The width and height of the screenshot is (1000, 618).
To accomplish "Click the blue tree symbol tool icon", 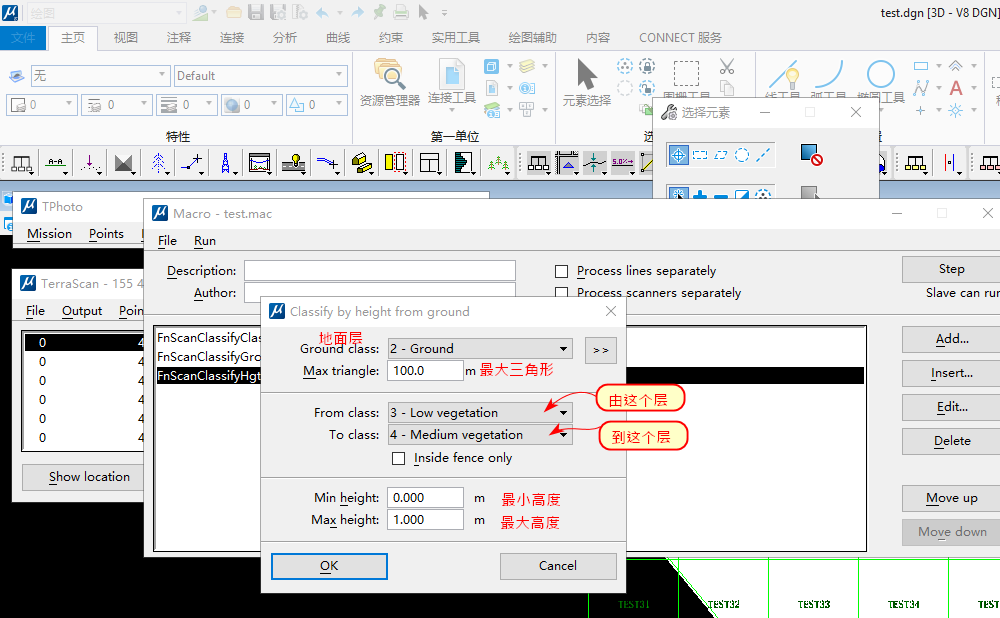I will point(158,164).
